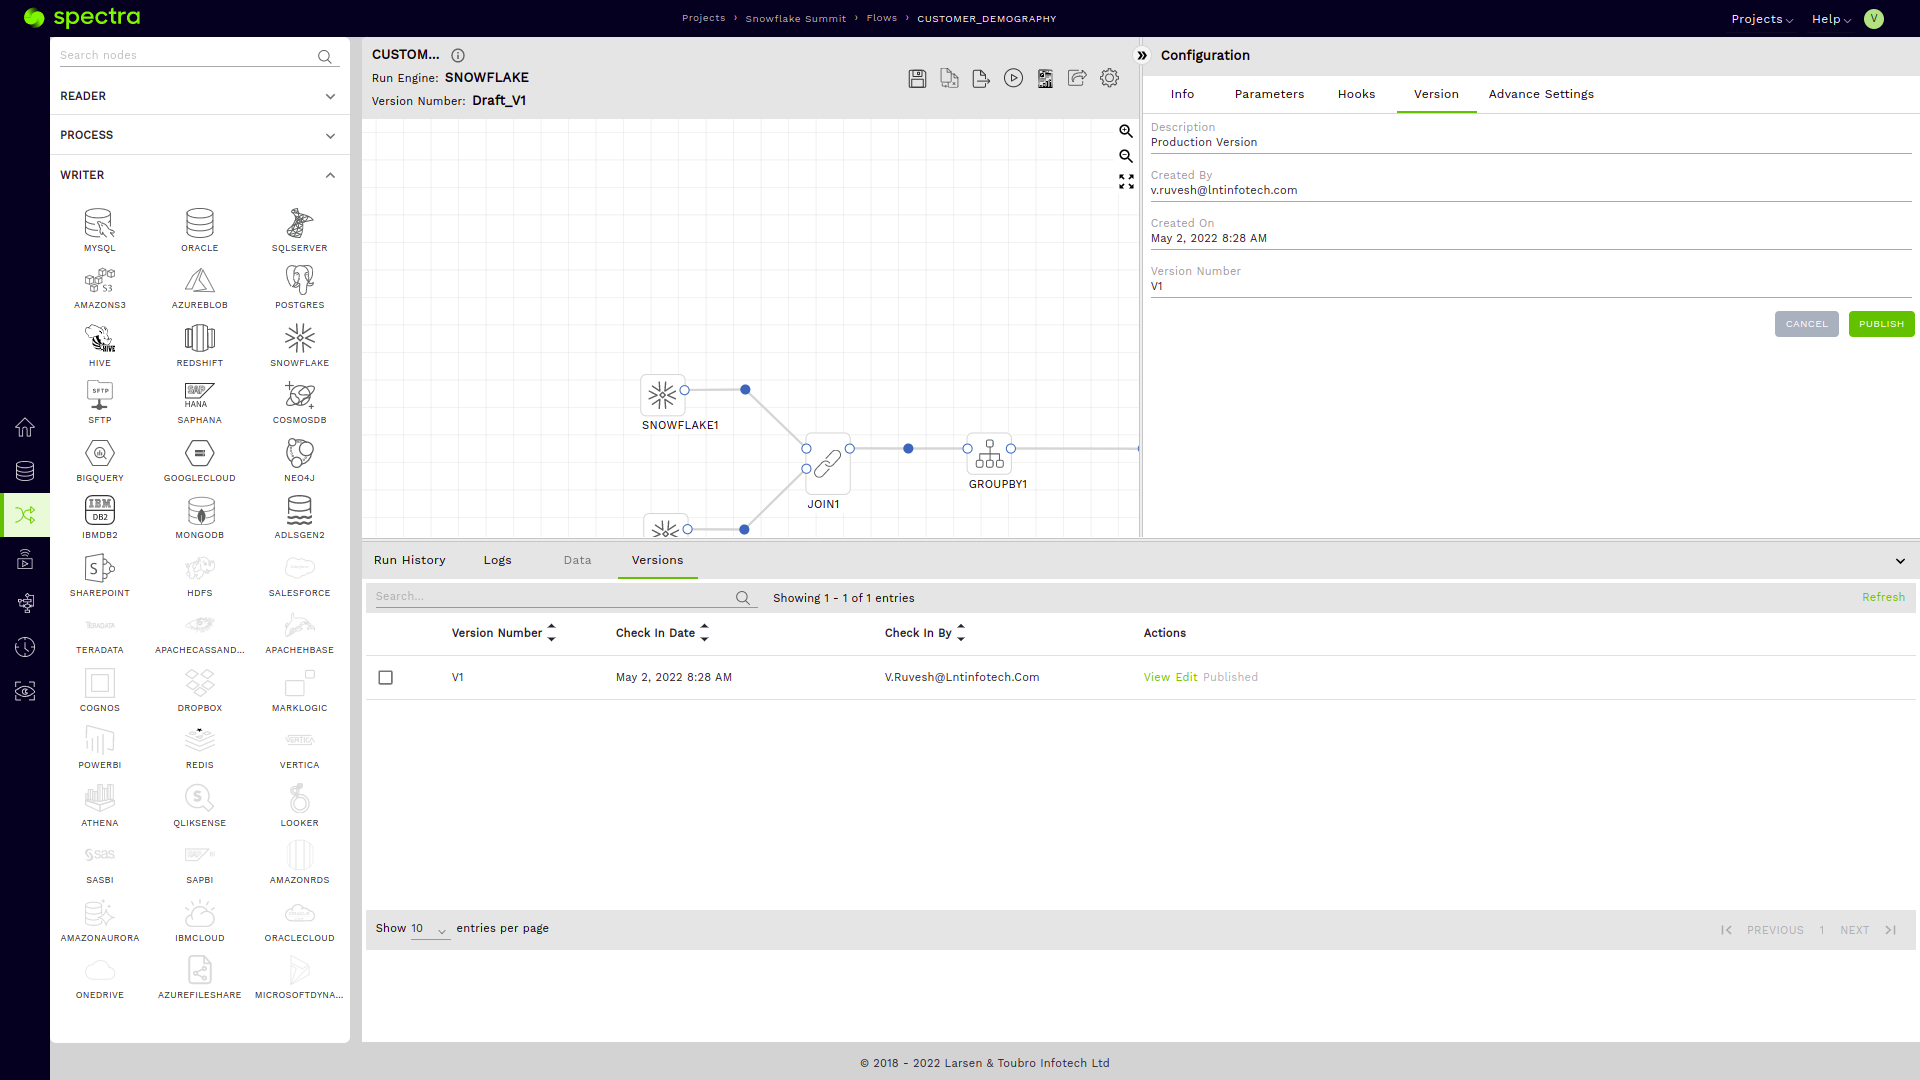Select the HIVE writer node

pos(100,345)
